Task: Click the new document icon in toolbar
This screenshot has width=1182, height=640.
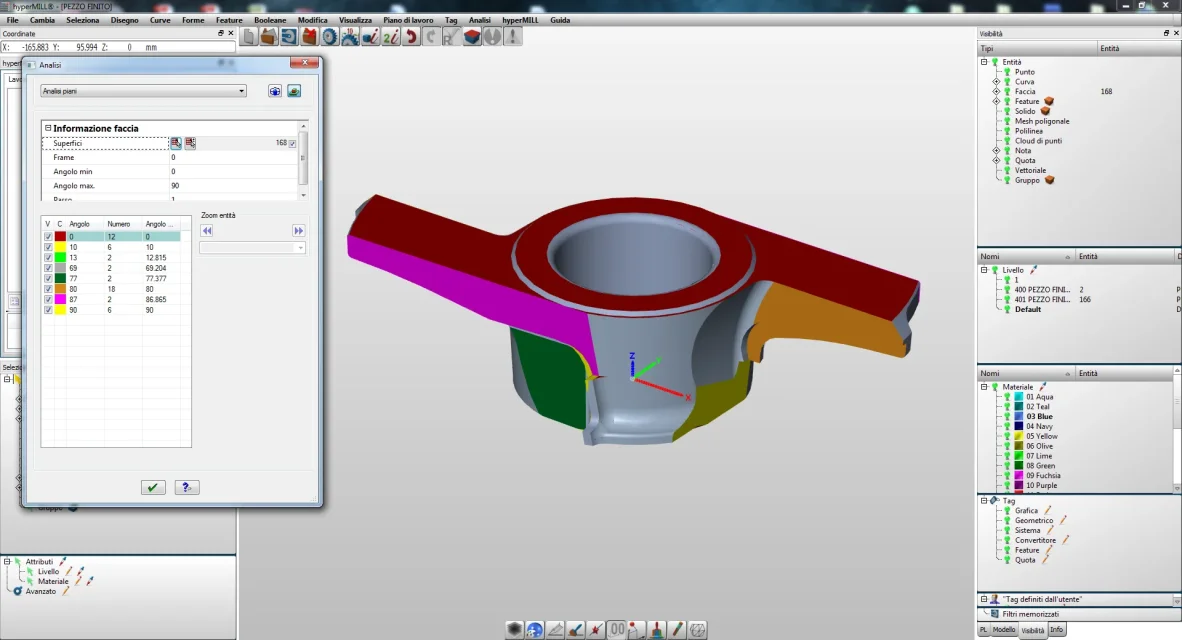Action: (248, 37)
